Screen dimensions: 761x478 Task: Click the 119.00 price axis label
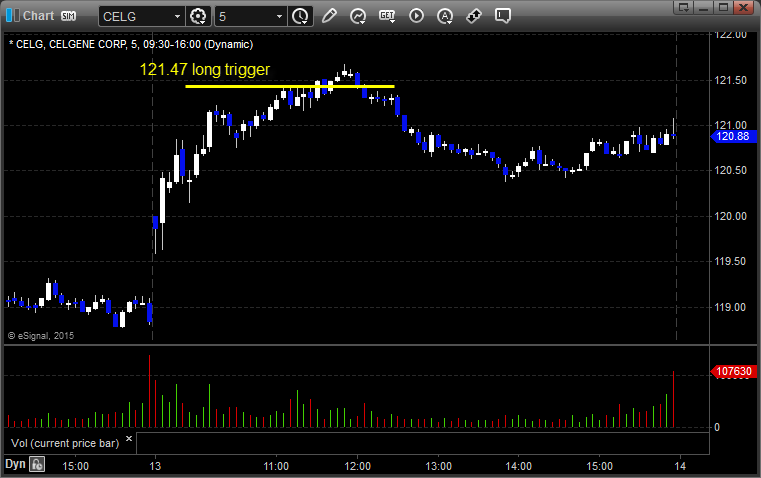pos(730,307)
